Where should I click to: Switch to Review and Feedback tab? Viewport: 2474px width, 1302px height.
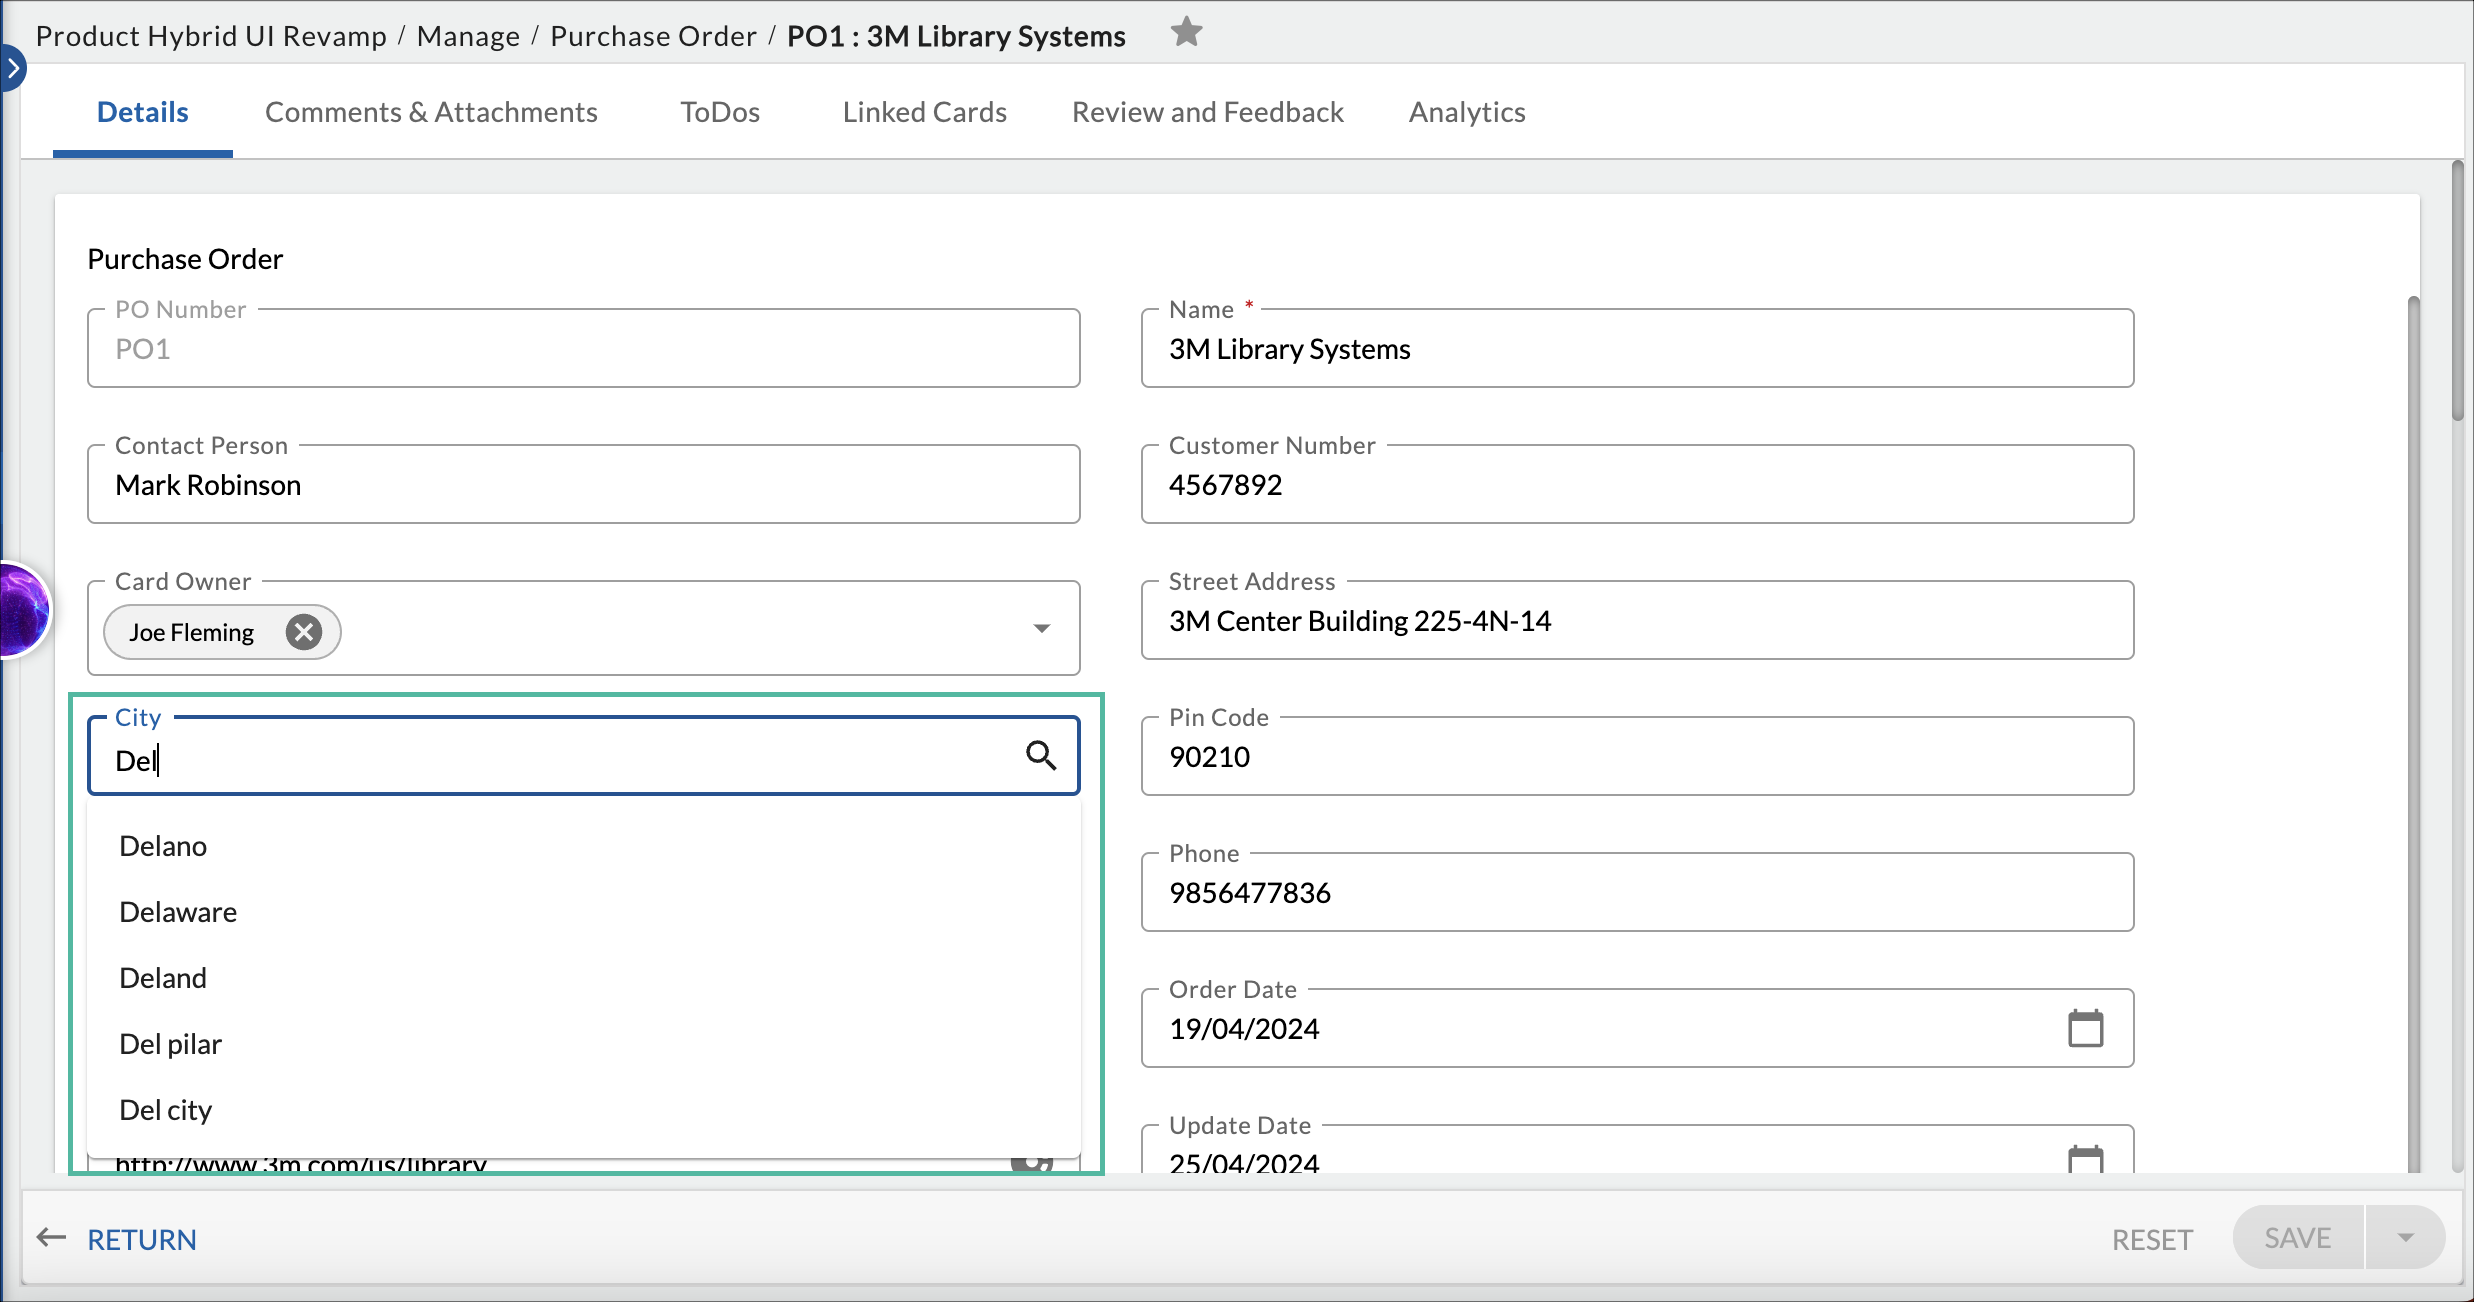[1208, 112]
